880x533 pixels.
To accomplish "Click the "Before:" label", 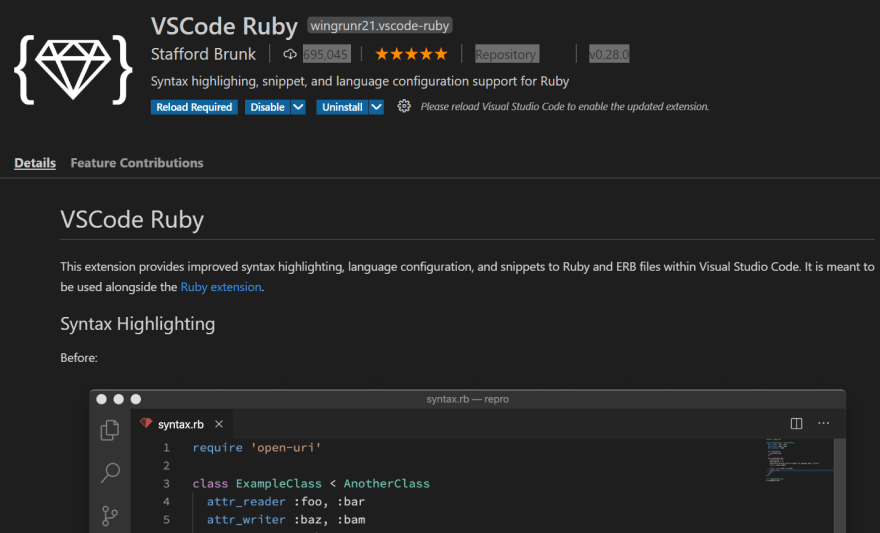I will [79, 358].
